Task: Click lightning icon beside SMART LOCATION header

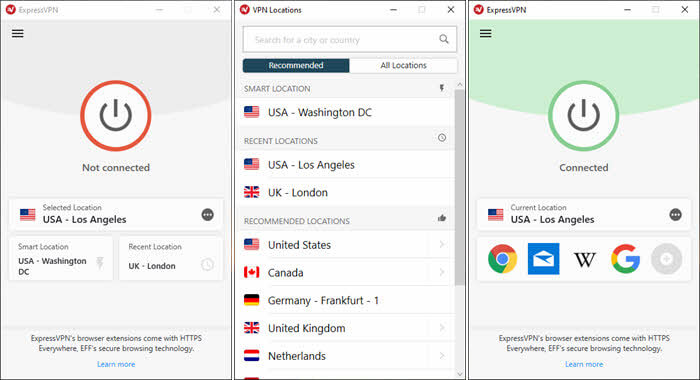Action: (x=442, y=88)
